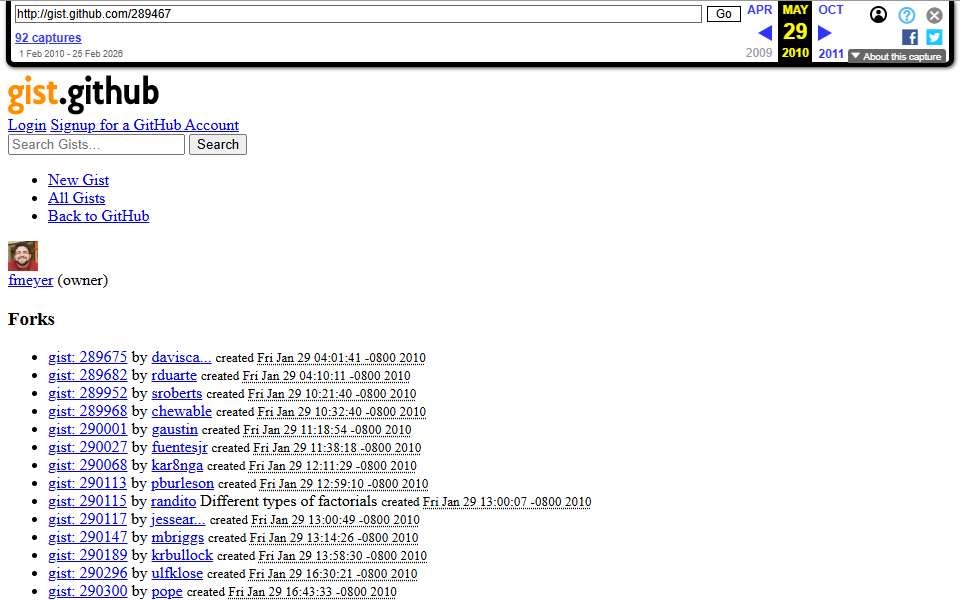Screen dimensions: 960x600
Task: Open gist: 289968 link
Action: click(x=88, y=411)
